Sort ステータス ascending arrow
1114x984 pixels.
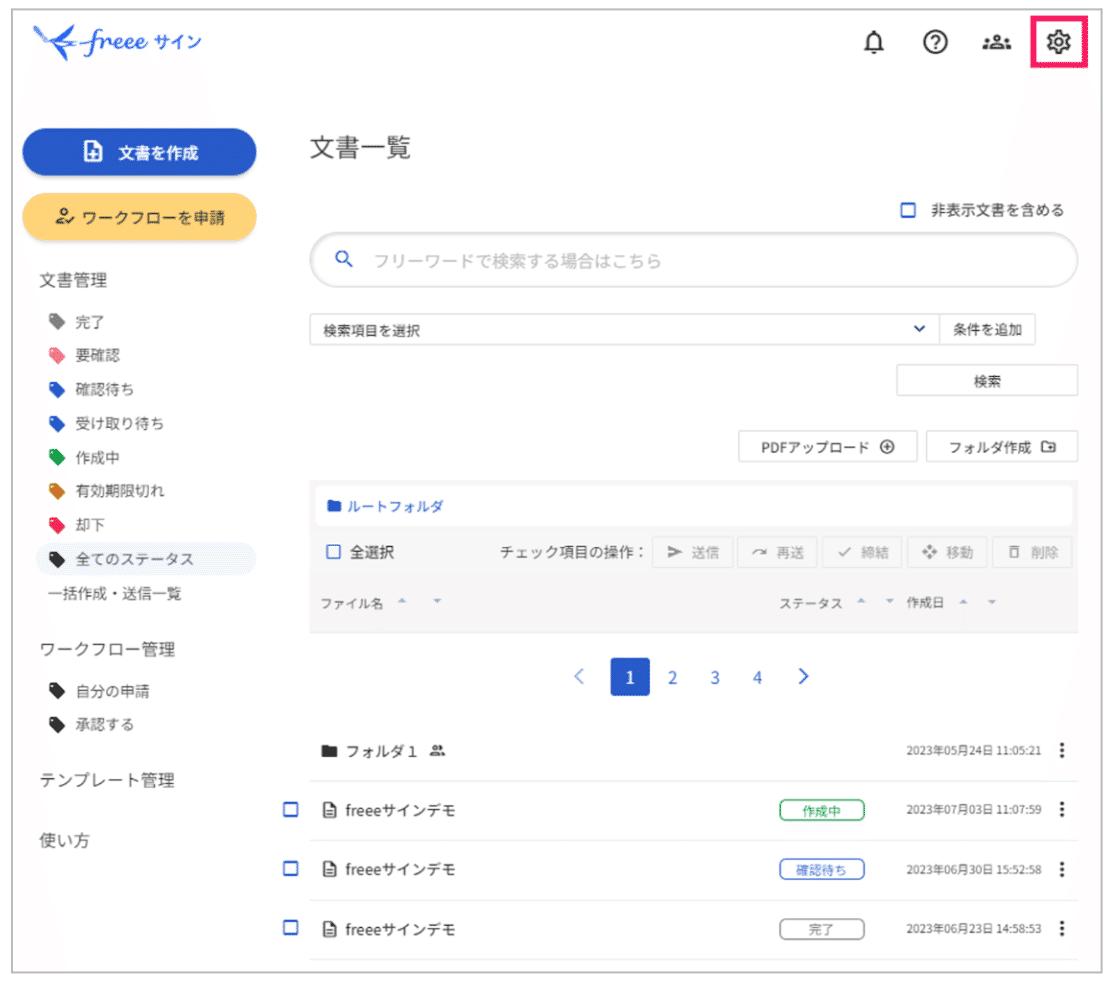click(x=861, y=601)
